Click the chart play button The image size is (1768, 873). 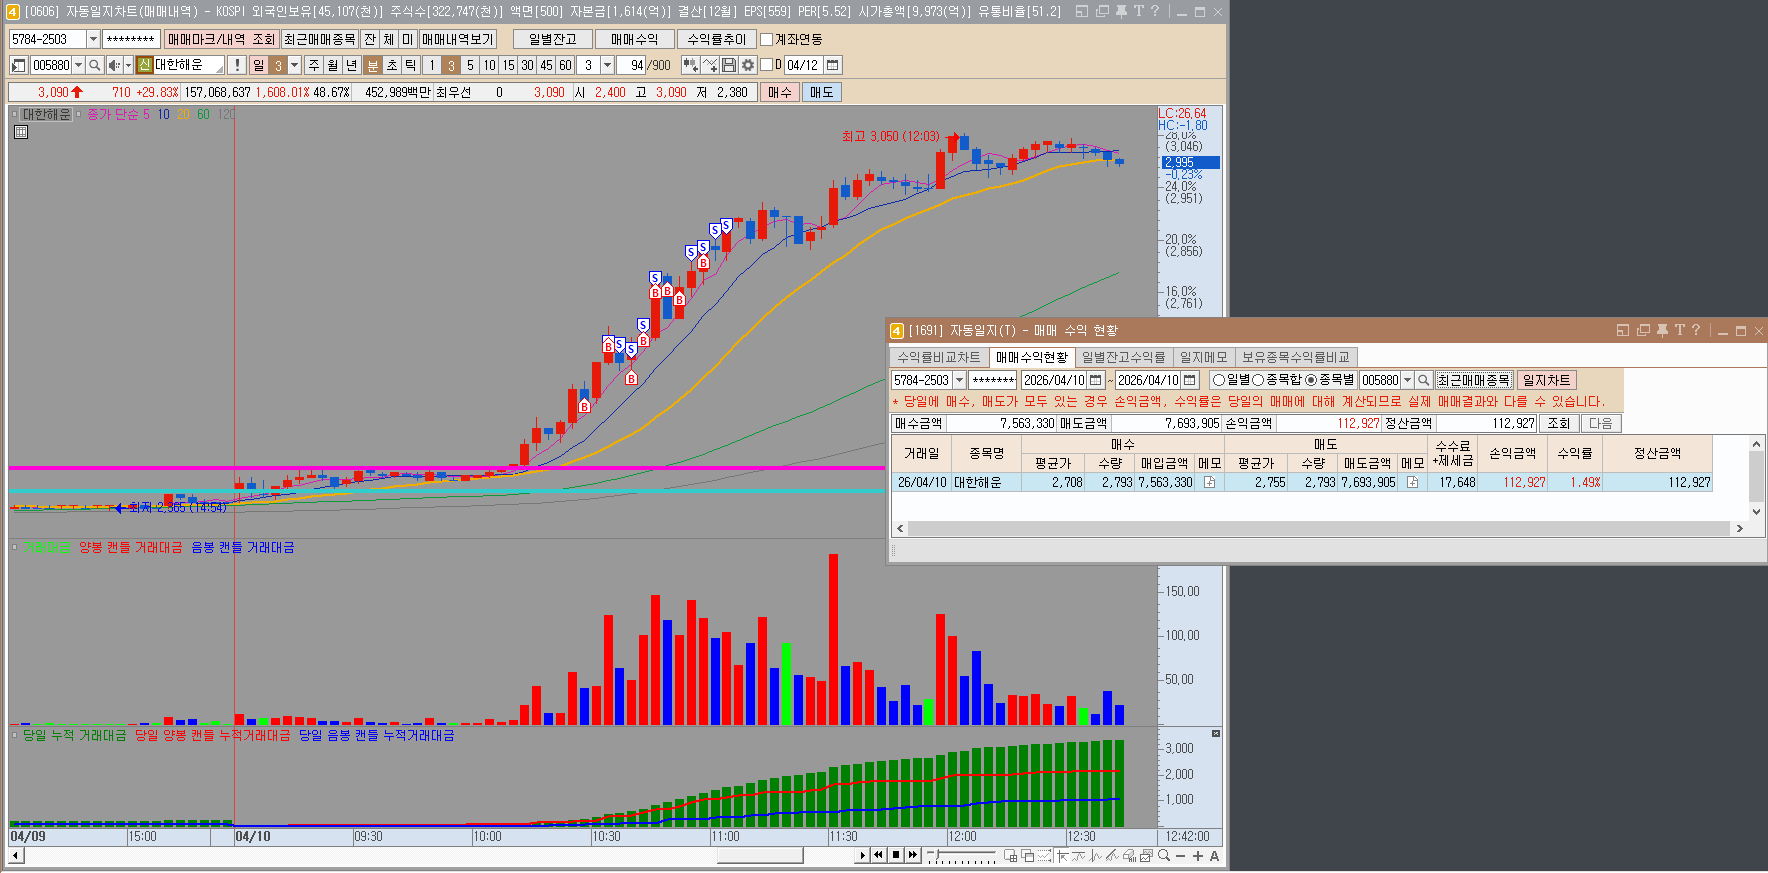tap(862, 855)
